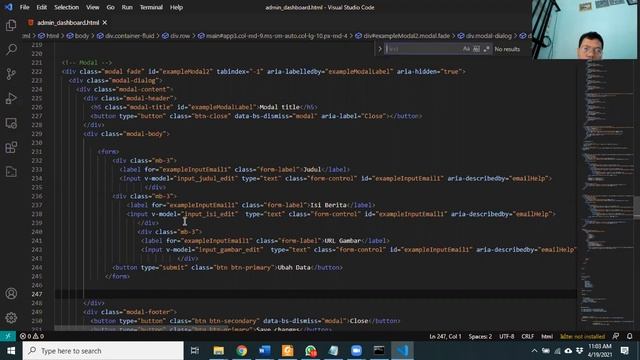Open Zoom from the taskbar
The height and width of the screenshot is (360, 640).
(x=356, y=351)
